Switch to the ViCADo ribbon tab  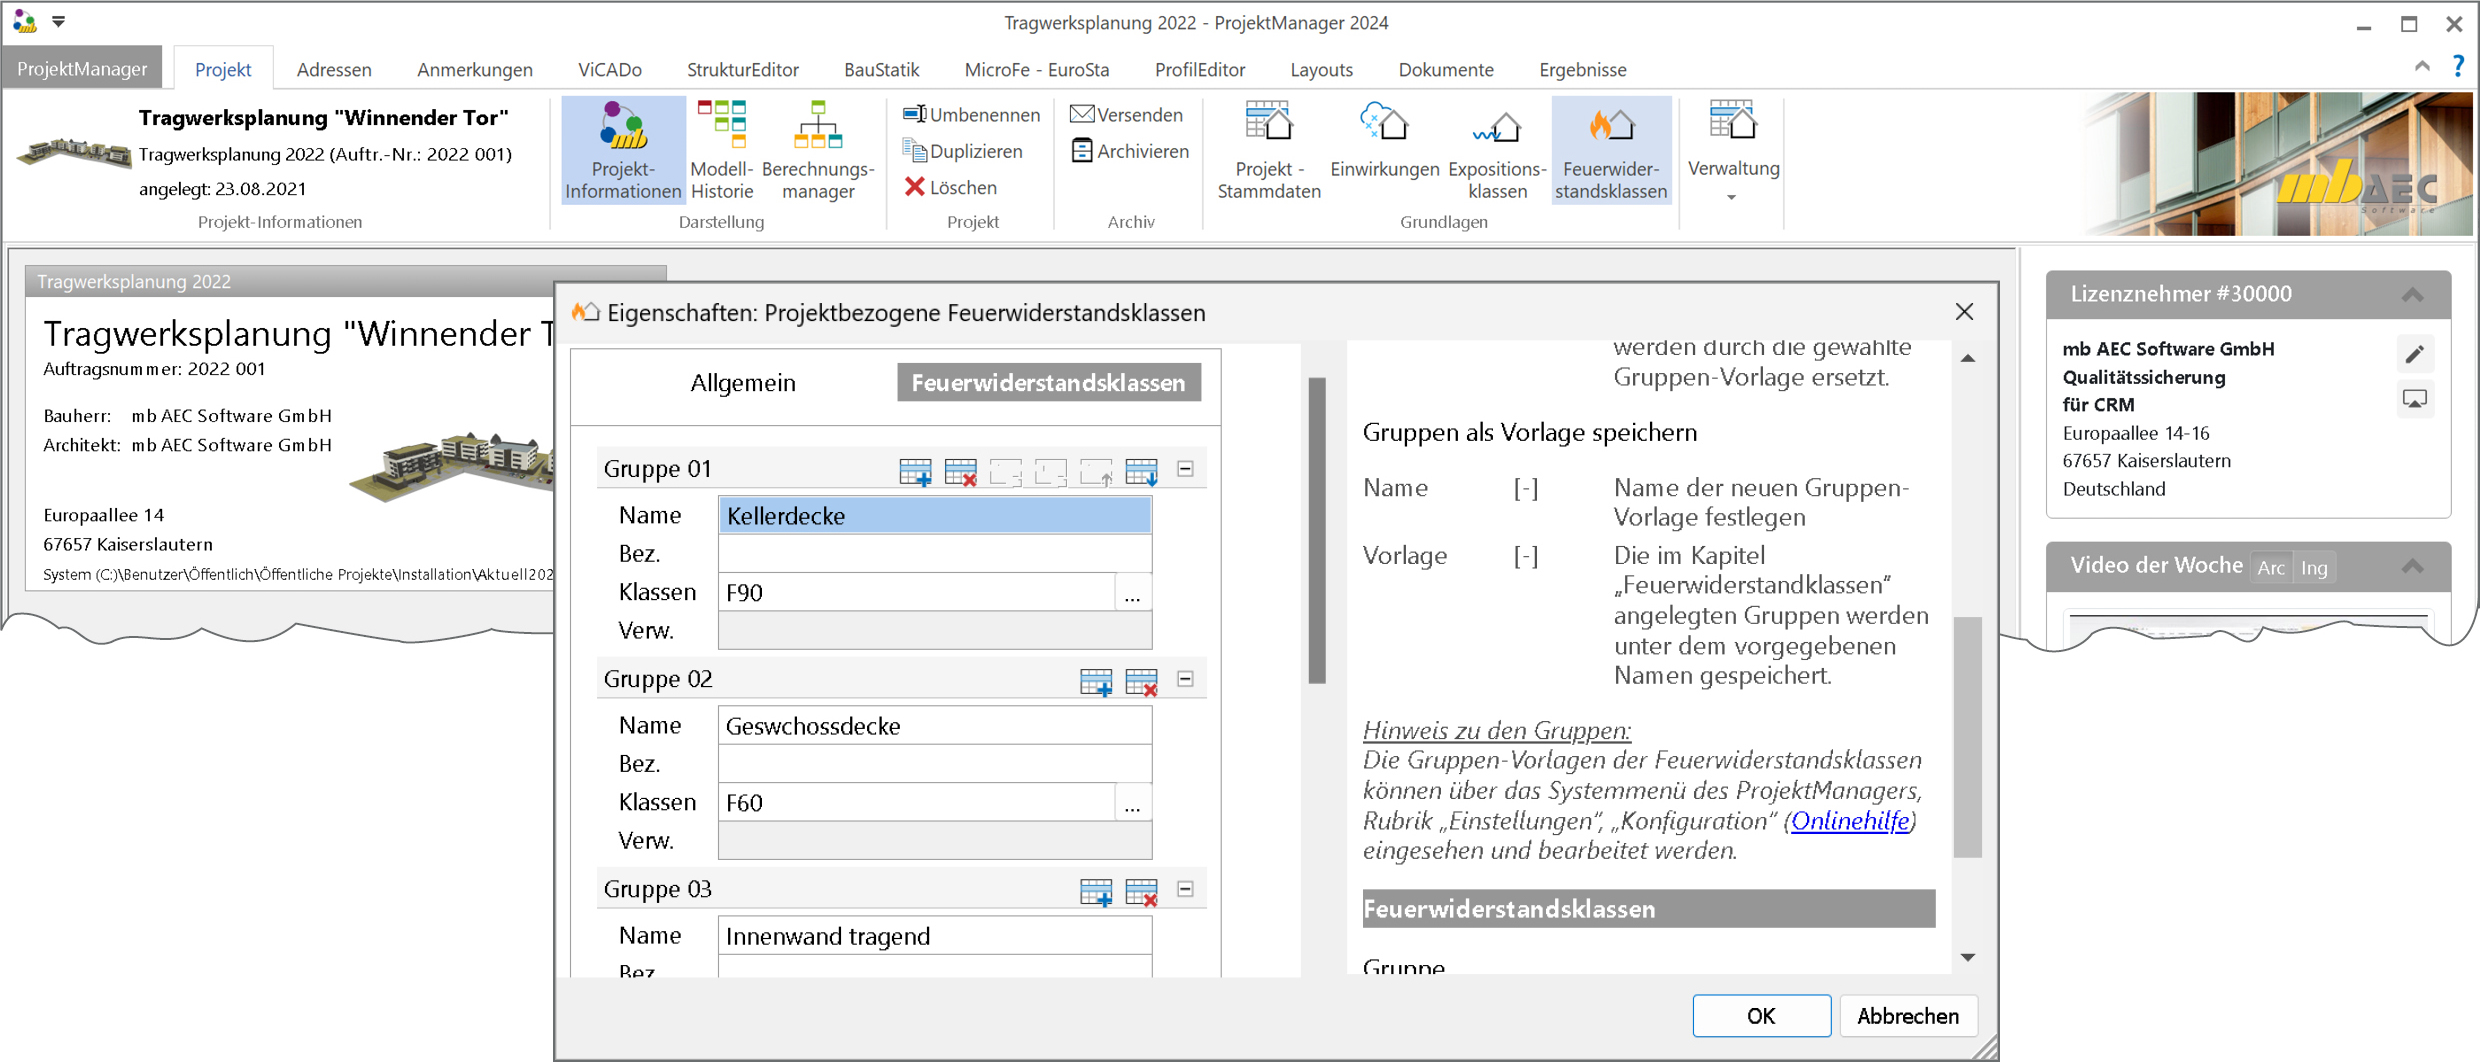[x=610, y=69]
